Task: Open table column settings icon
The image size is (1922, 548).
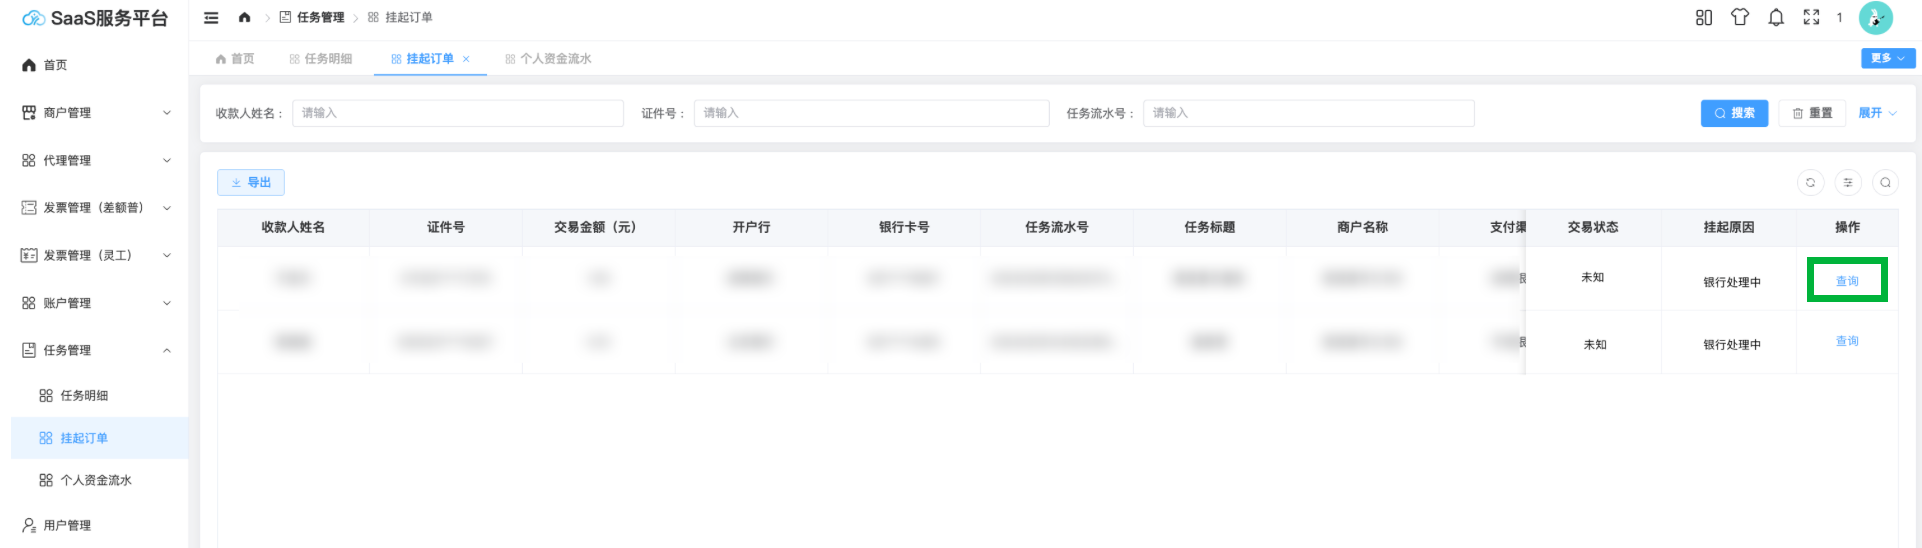Action: 1848,183
